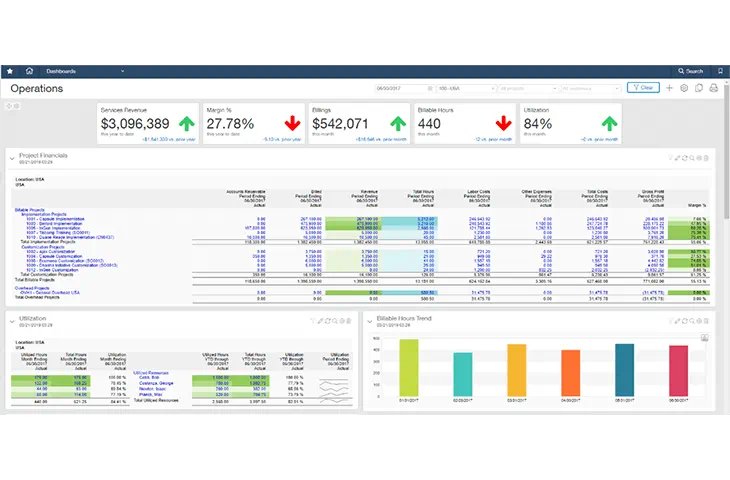Click the red down arrow on Billable Hours
This screenshot has width=730, height=480.
(x=503, y=123)
